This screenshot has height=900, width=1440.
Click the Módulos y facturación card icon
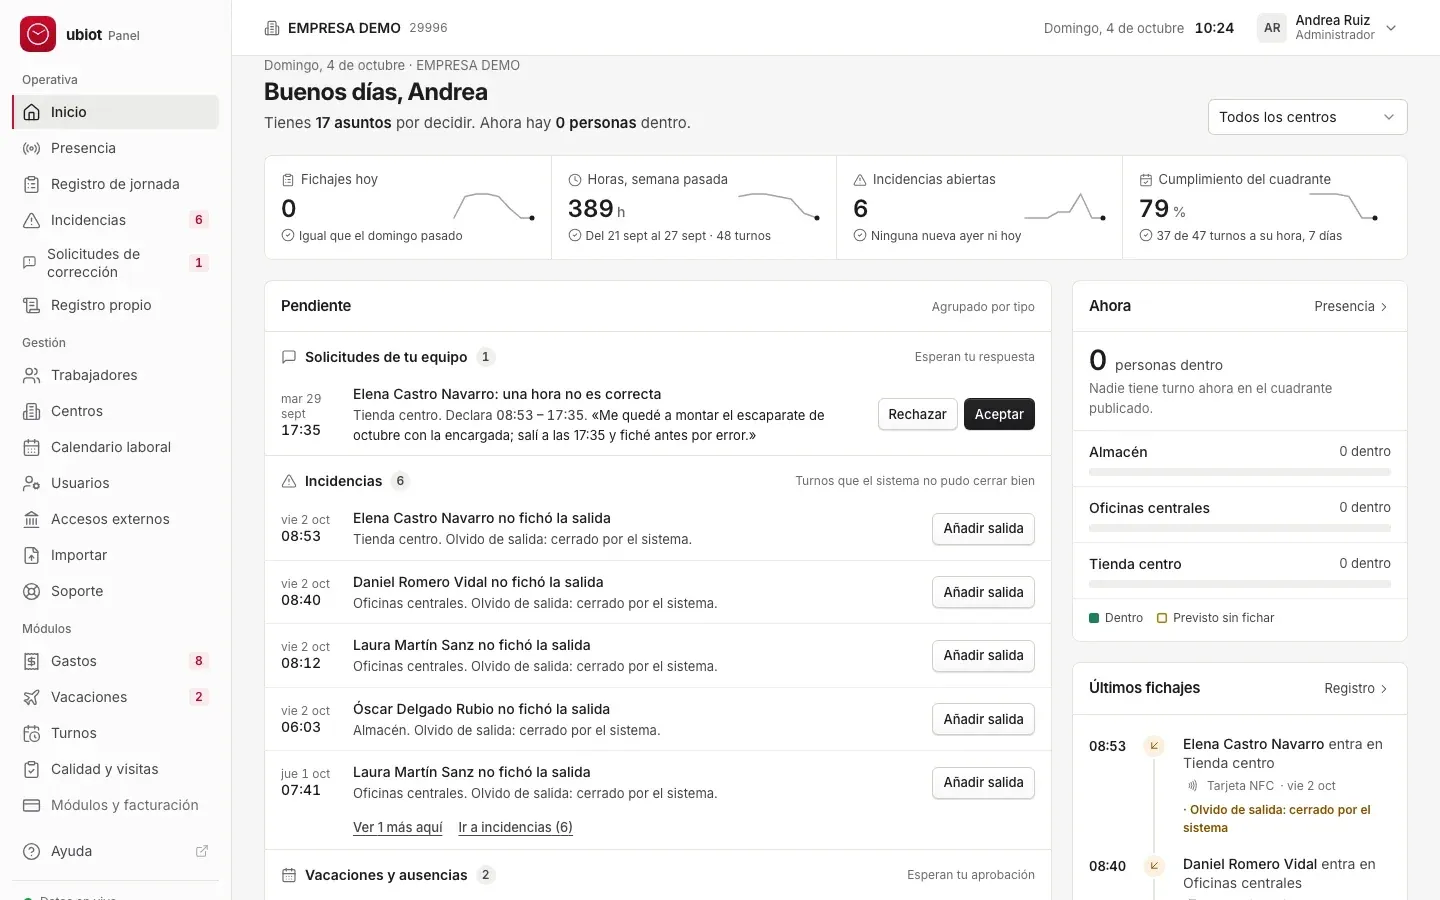[31, 805]
